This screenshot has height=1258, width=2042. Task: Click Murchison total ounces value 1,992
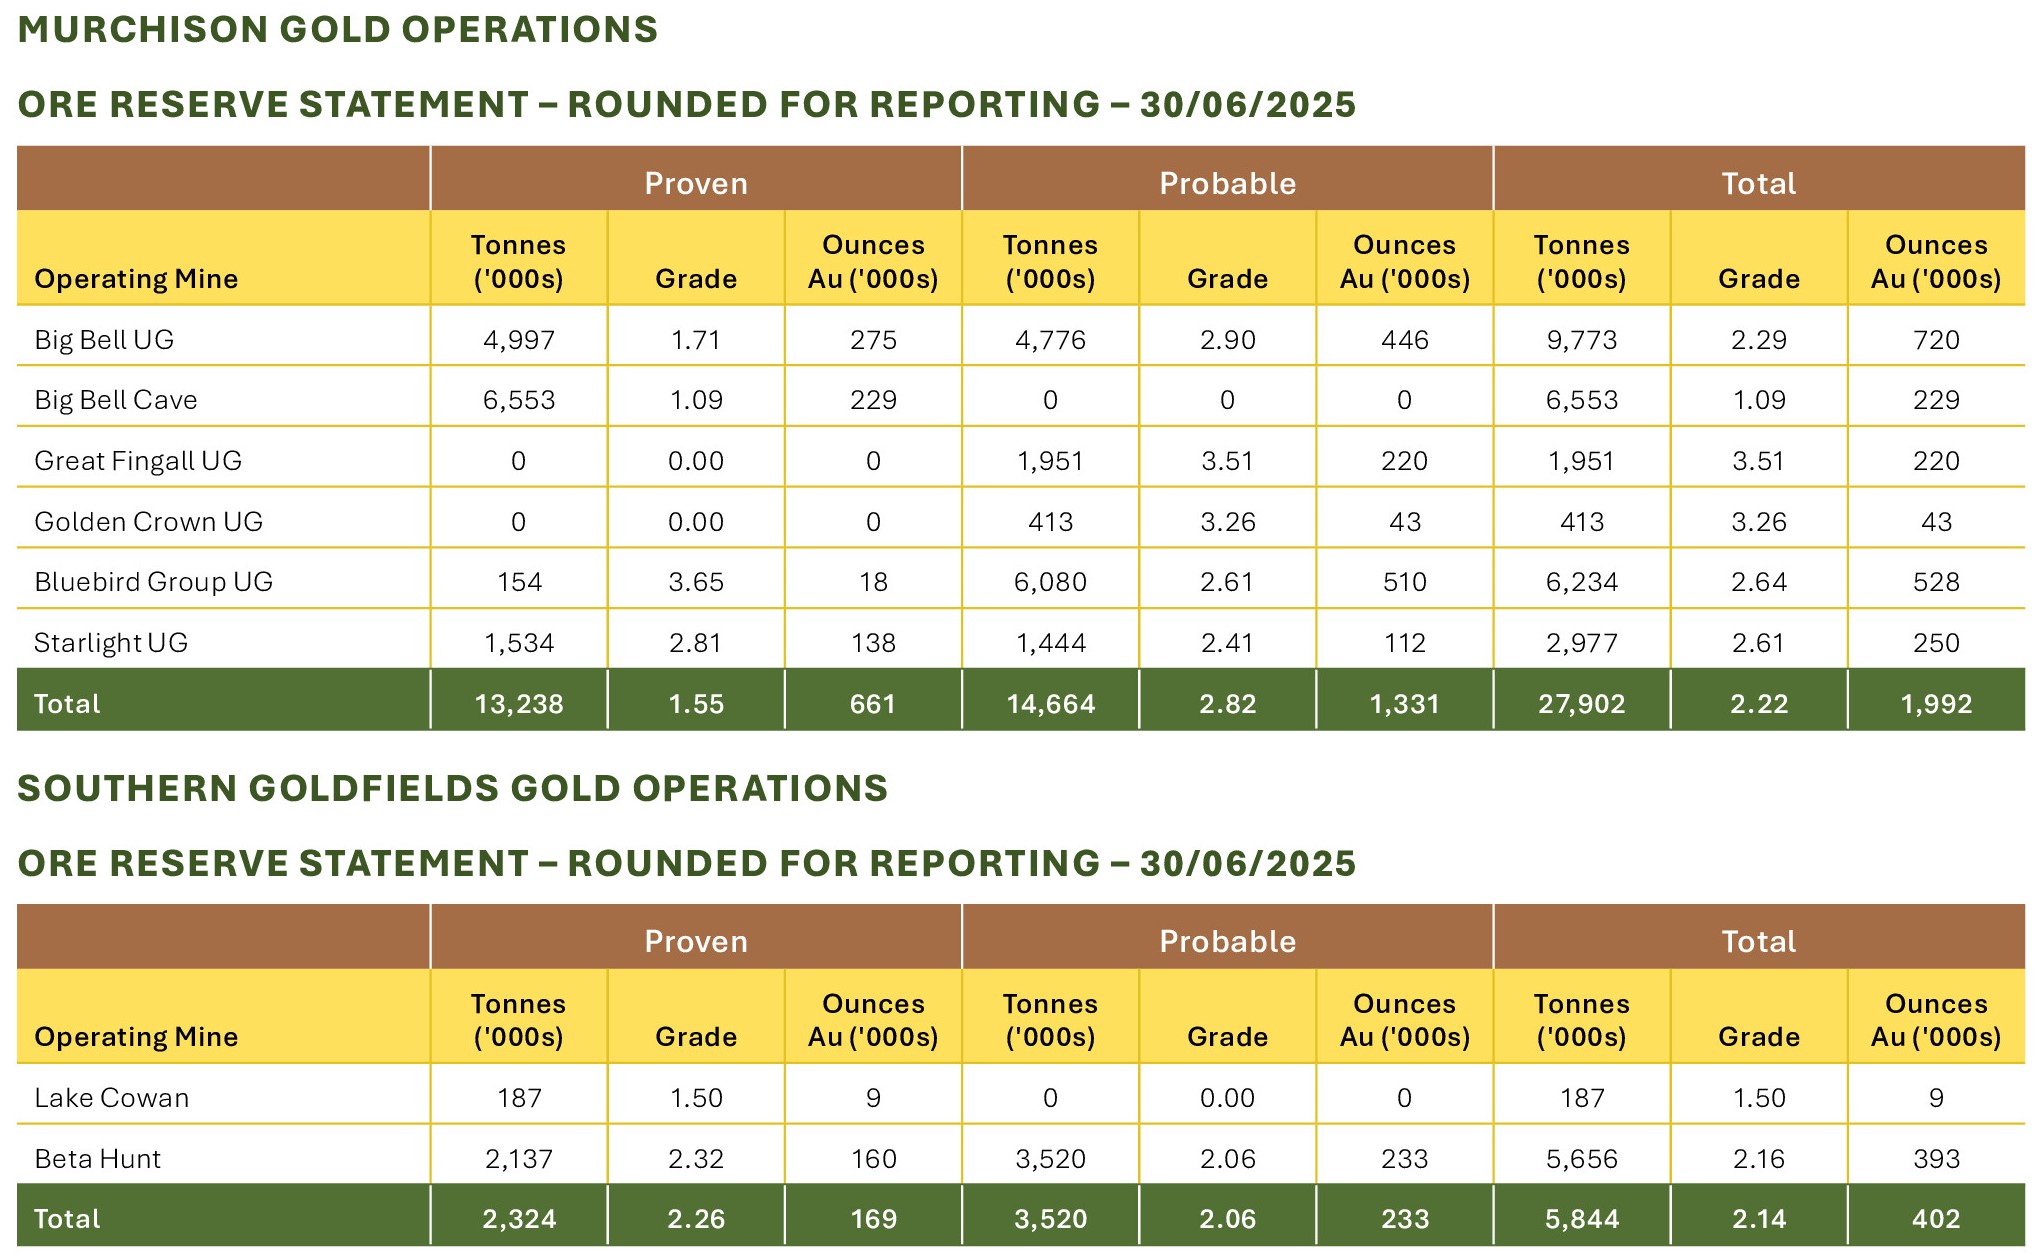pyautogui.click(x=1936, y=704)
